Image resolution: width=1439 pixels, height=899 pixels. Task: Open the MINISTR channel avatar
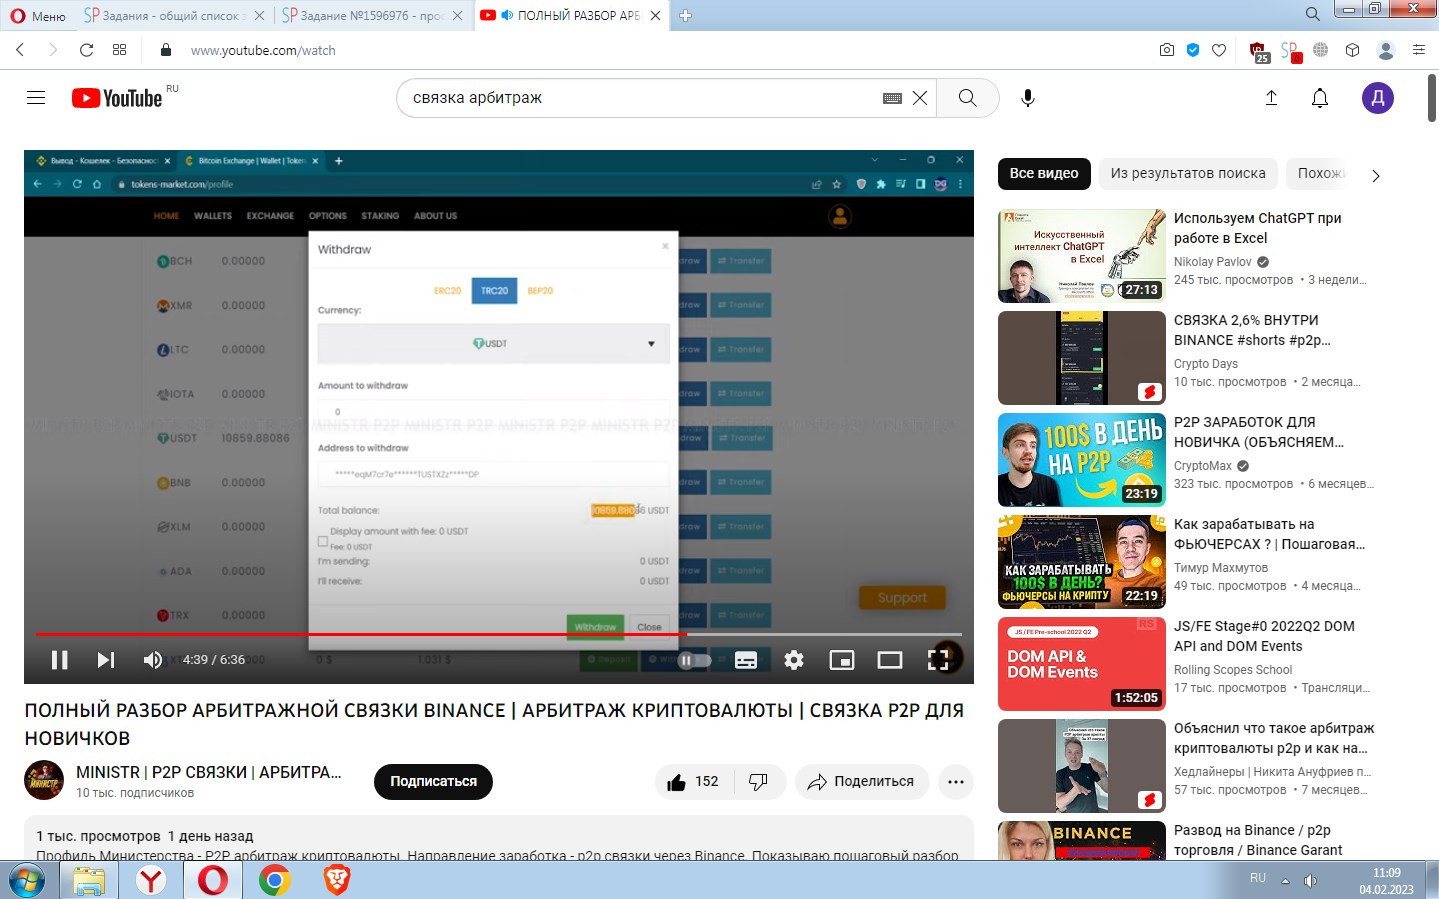(44, 780)
